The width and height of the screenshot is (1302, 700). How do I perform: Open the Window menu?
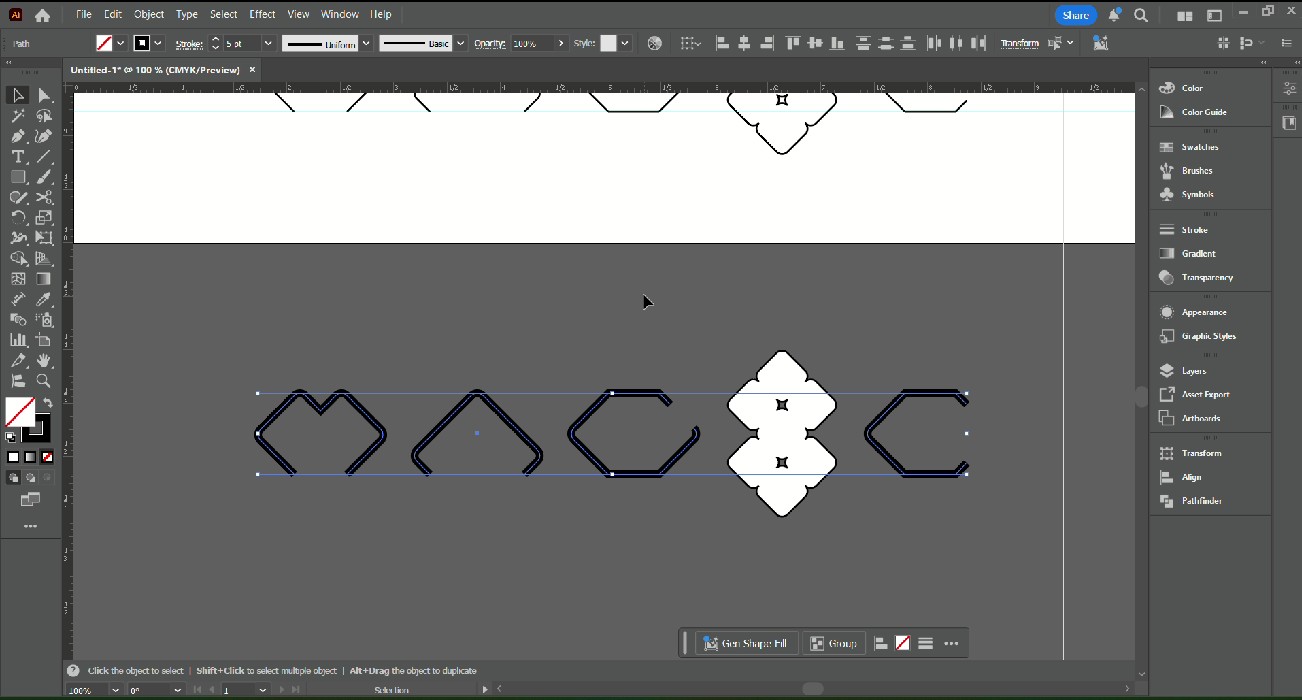(x=340, y=14)
